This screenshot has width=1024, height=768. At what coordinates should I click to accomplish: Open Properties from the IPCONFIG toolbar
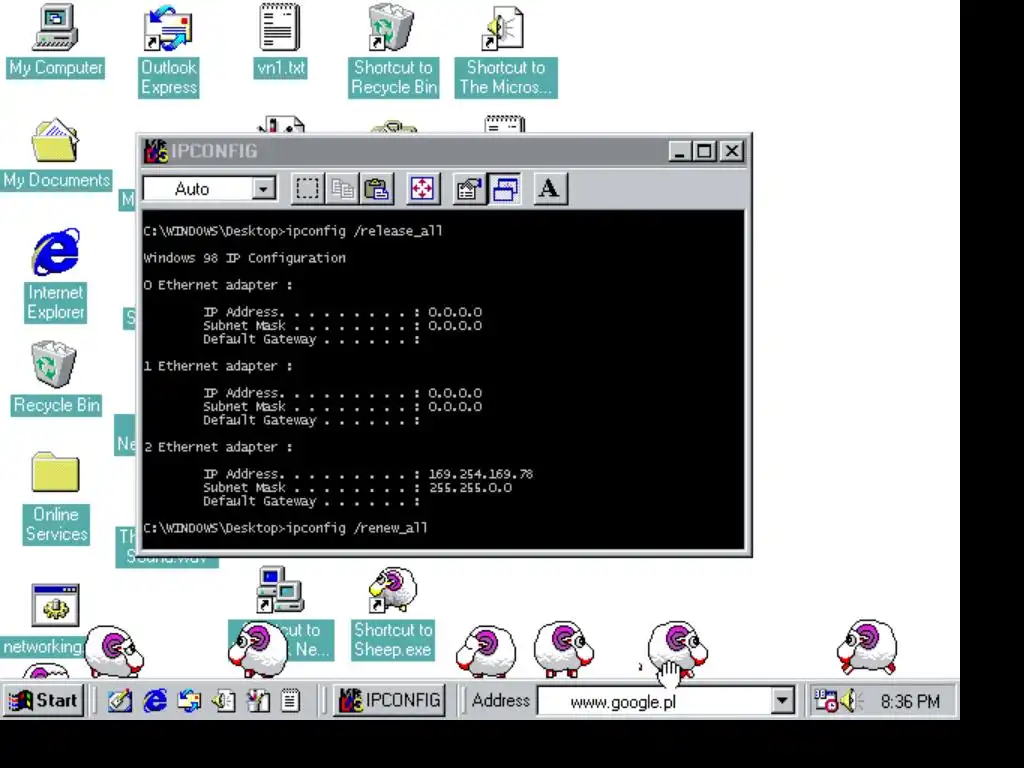pyautogui.click(x=469, y=189)
